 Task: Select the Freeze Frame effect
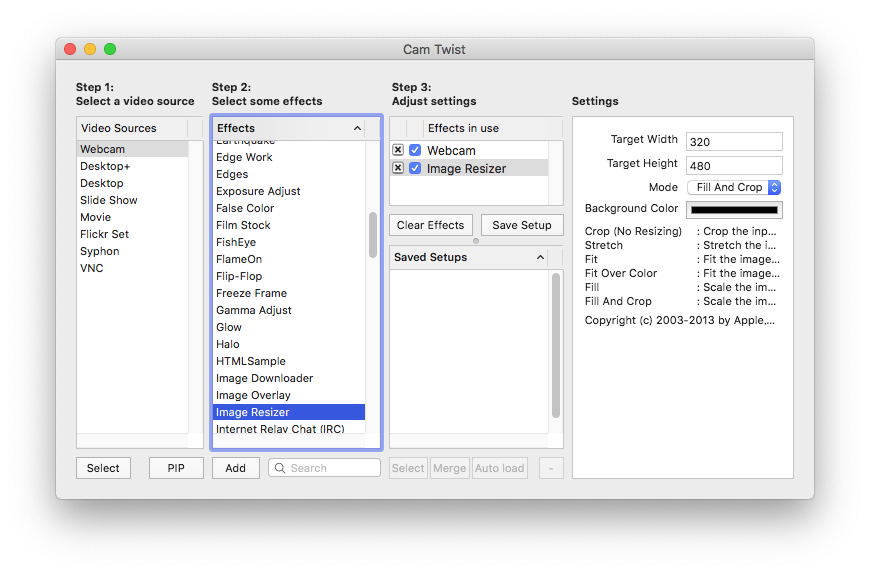pyautogui.click(x=289, y=293)
